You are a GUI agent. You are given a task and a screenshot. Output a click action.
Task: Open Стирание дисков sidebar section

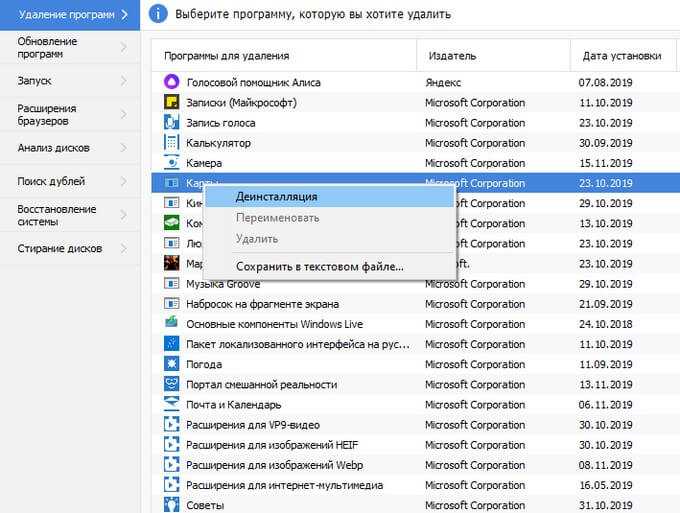tap(70, 248)
